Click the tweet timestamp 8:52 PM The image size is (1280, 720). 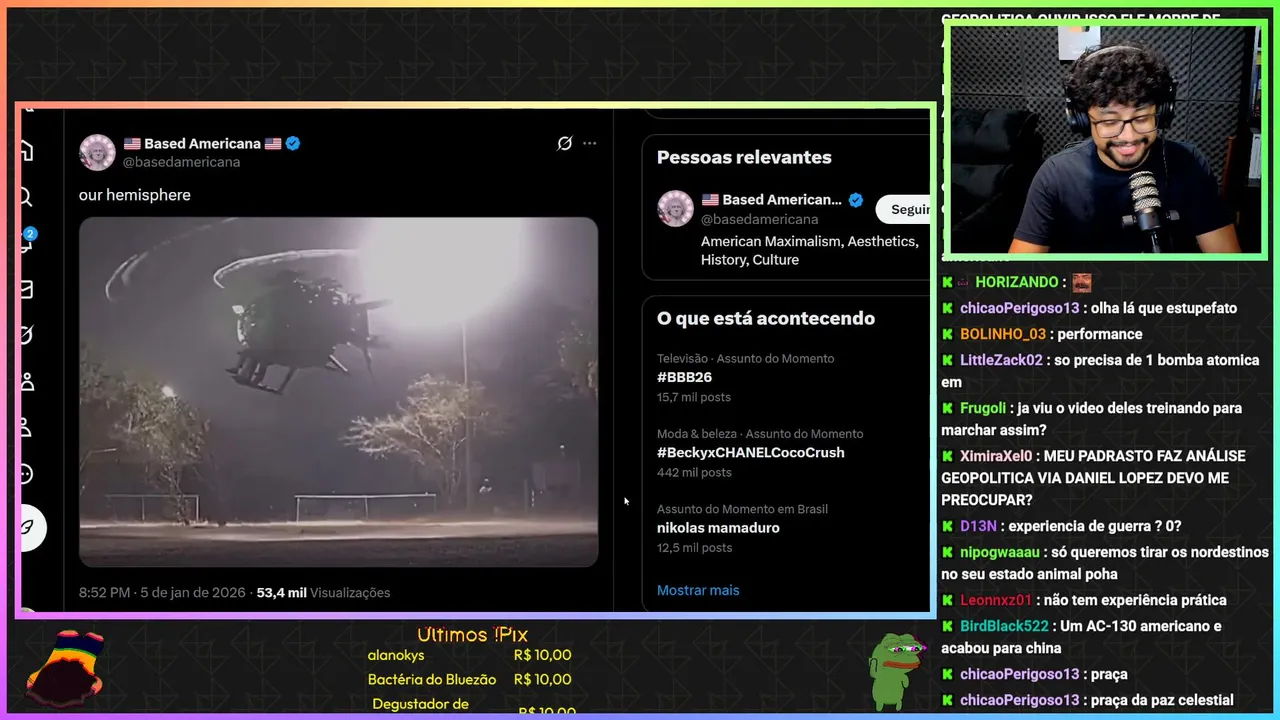click(105, 592)
